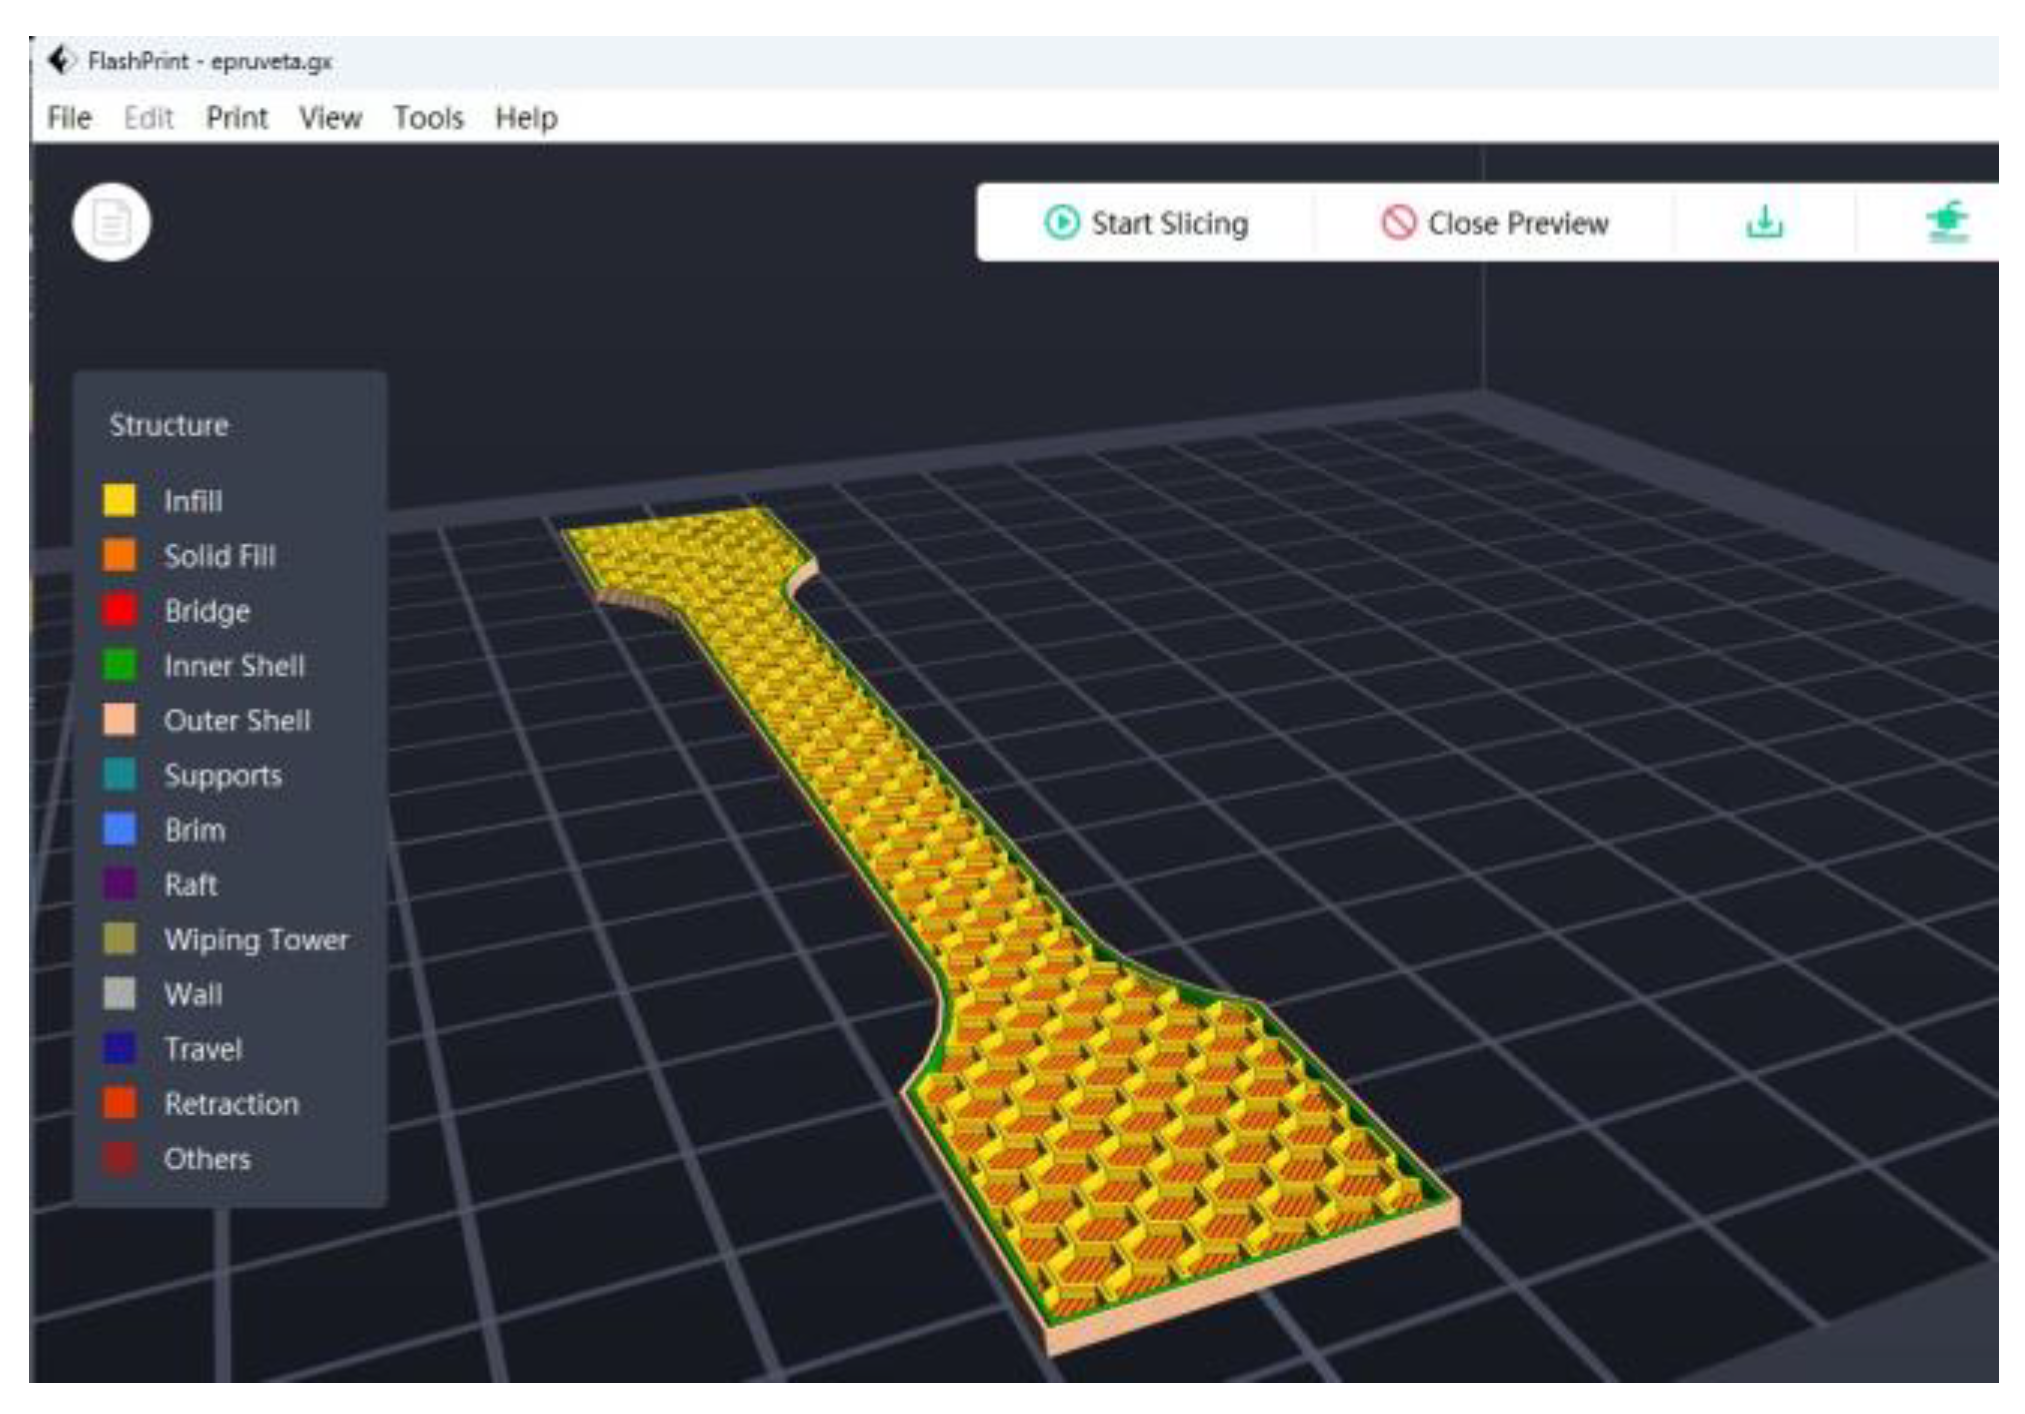
Task: Click the peach Outer Shell swatch
Action: (x=120, y=720)
